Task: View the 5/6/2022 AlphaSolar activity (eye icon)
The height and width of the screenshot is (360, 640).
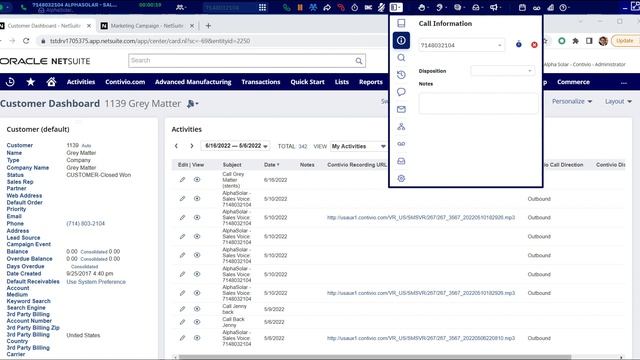Action: coord(197,338)
